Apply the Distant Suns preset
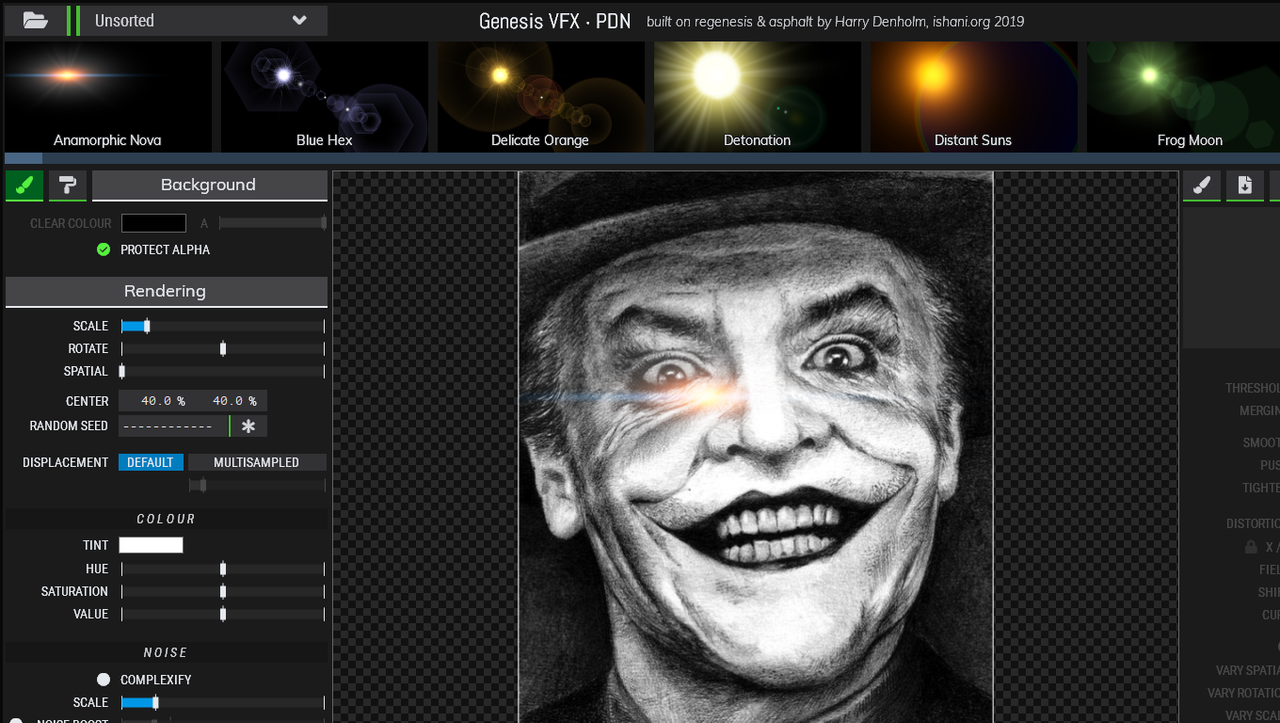The height and width of the screenshot is (723, 1280). [973, 96]
